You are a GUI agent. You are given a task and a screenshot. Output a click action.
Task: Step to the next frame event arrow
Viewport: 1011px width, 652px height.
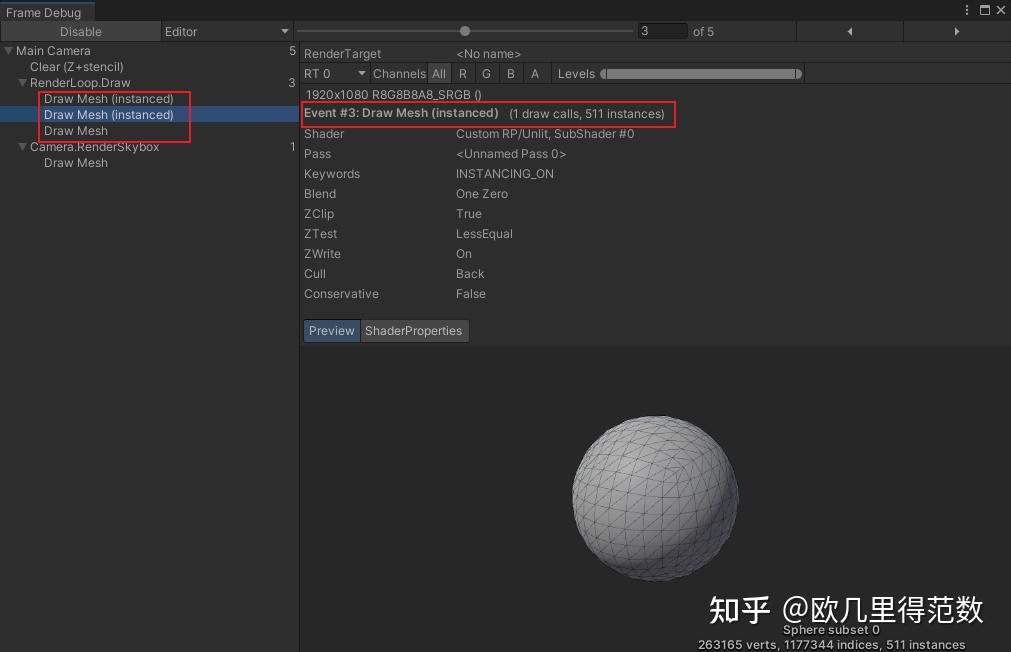pyautogui.click(x=956, y=31)
